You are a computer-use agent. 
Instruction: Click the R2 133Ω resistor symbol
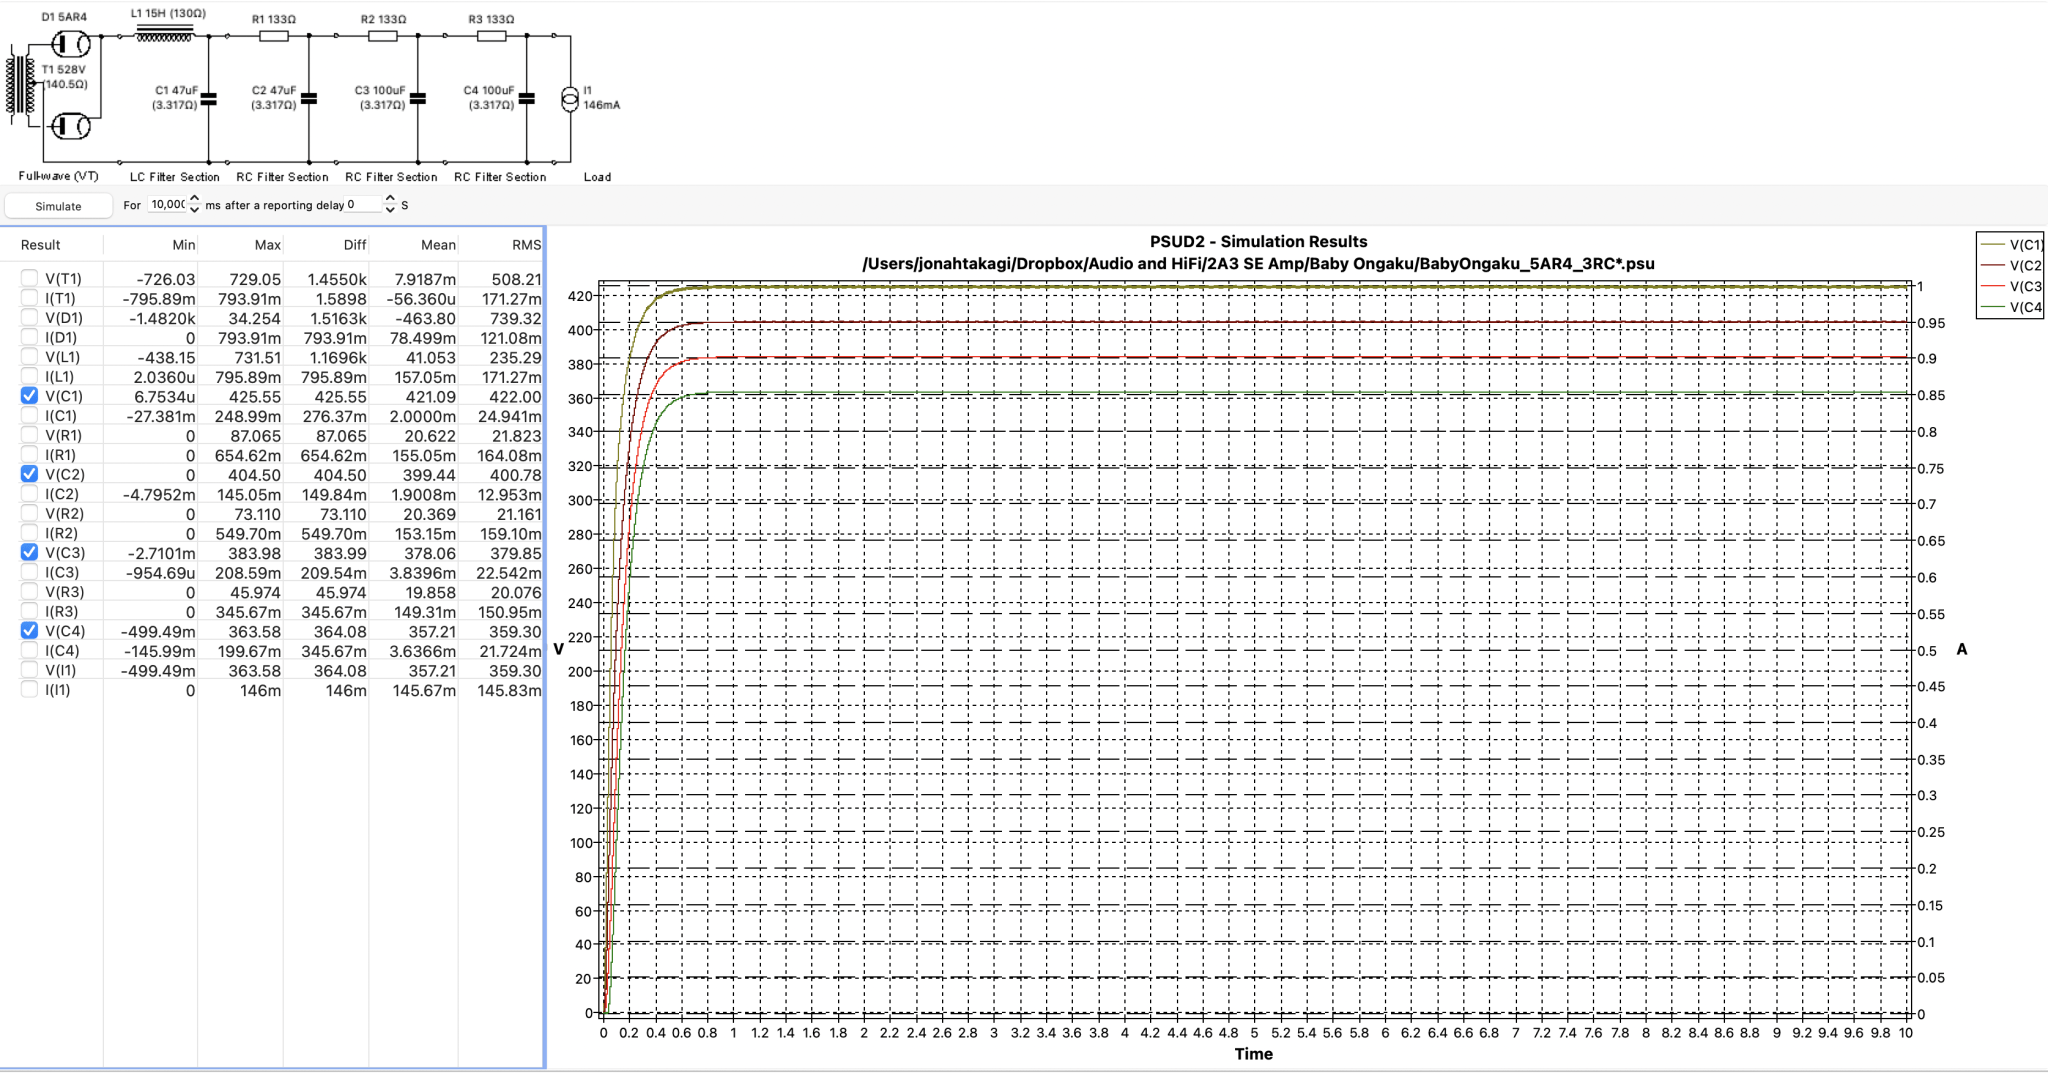pyautogui.click(x=383, y=36)
